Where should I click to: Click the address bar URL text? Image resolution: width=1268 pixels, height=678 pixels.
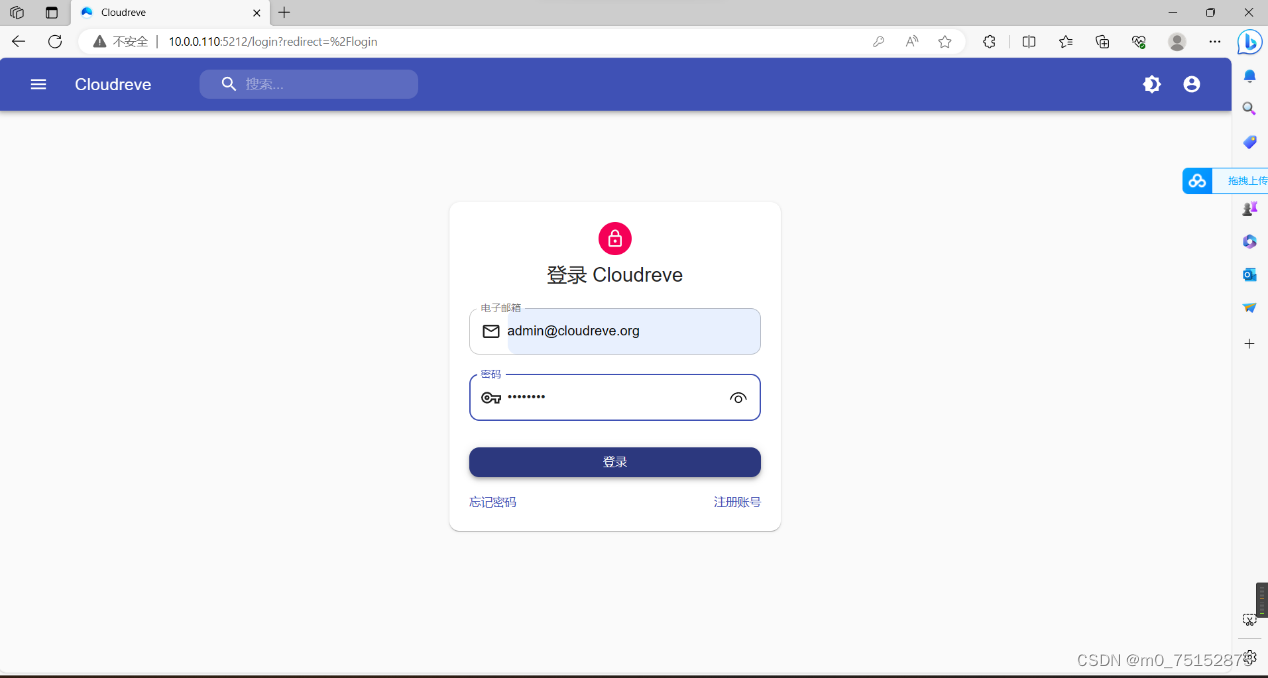273,42
